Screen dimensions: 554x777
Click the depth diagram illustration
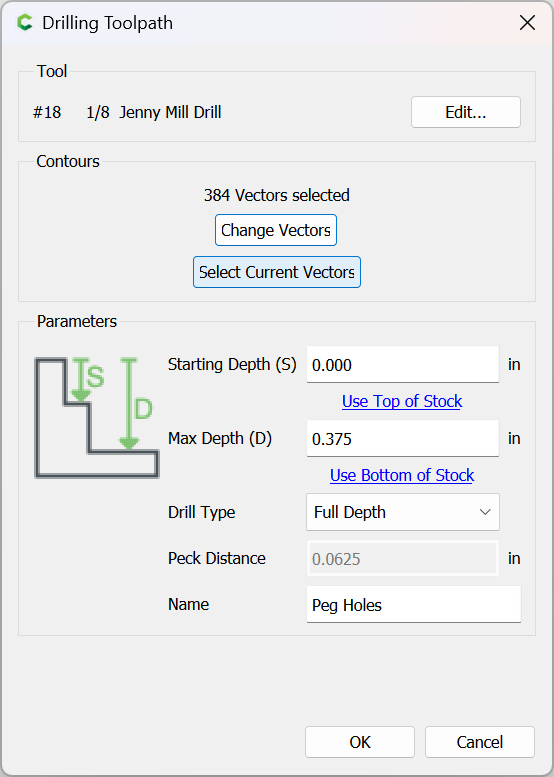click(x=97, y=418)
